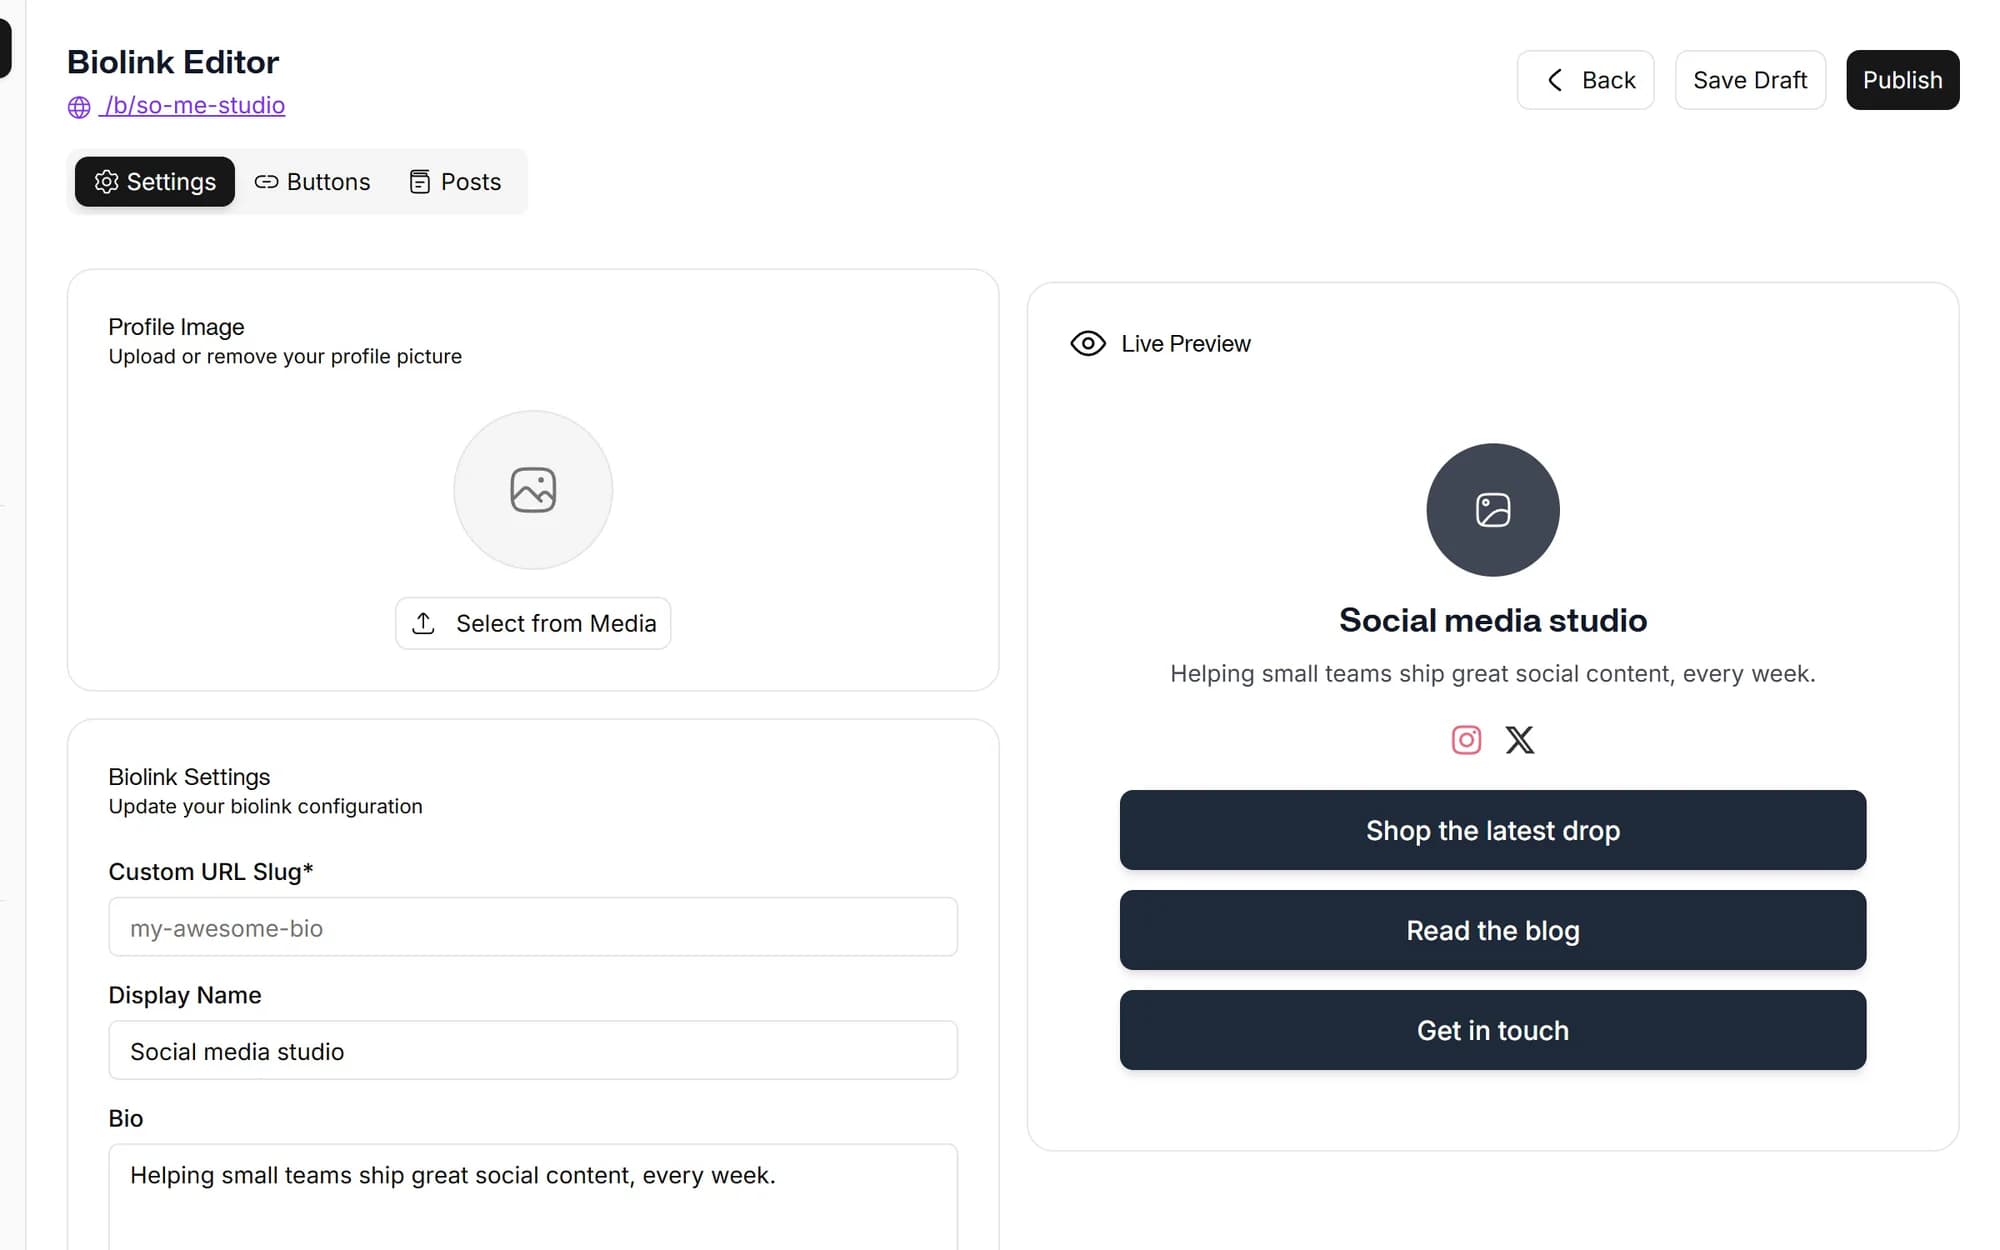Click into the Bio text area

(533, 1197)
